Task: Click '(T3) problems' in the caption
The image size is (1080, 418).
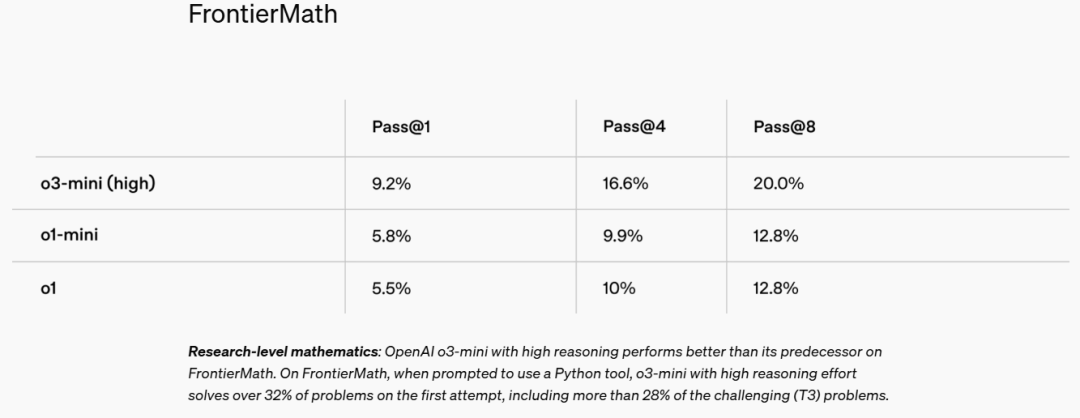Action: point(840,395)
